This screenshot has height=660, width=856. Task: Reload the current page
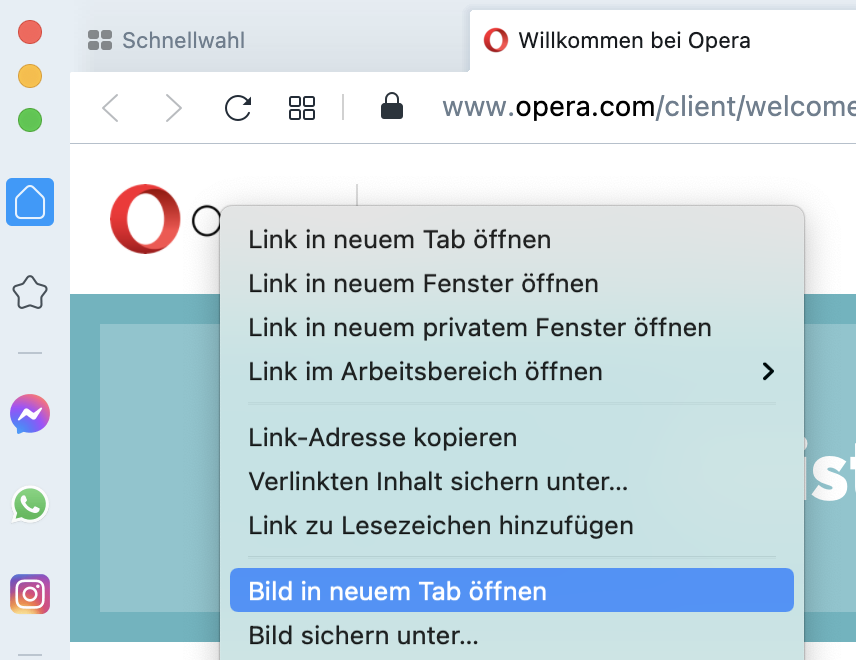pos(238,108)
